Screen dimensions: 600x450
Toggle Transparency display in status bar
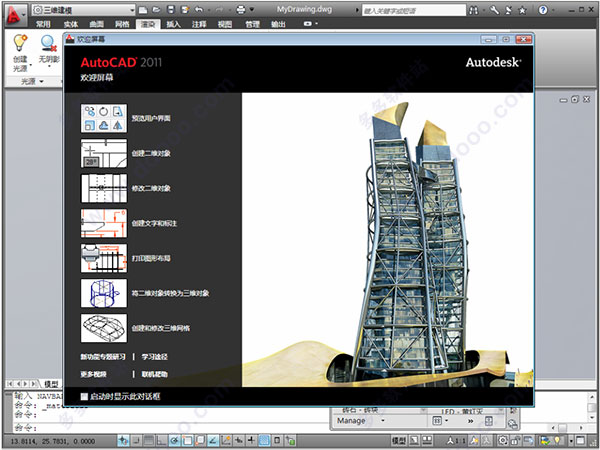point(264,441)
